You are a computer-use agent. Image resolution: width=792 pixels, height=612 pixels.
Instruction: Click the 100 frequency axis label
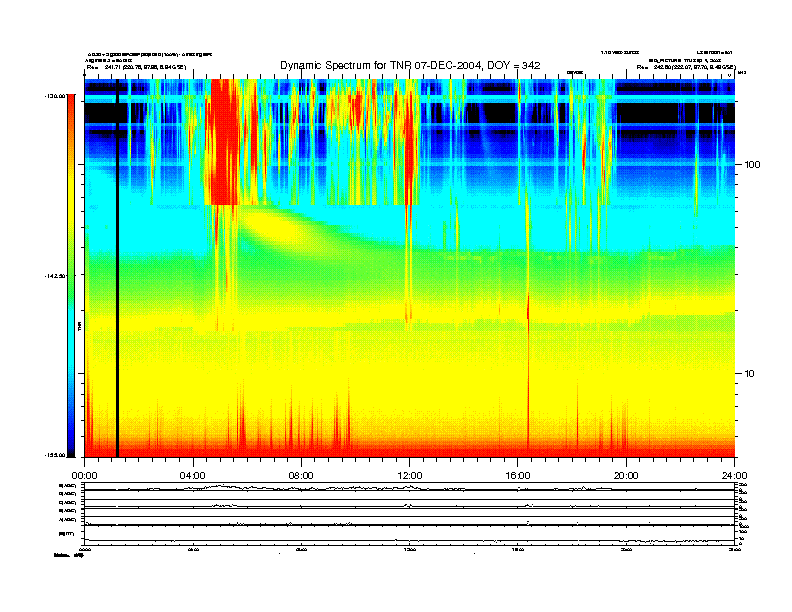[752, 165]
